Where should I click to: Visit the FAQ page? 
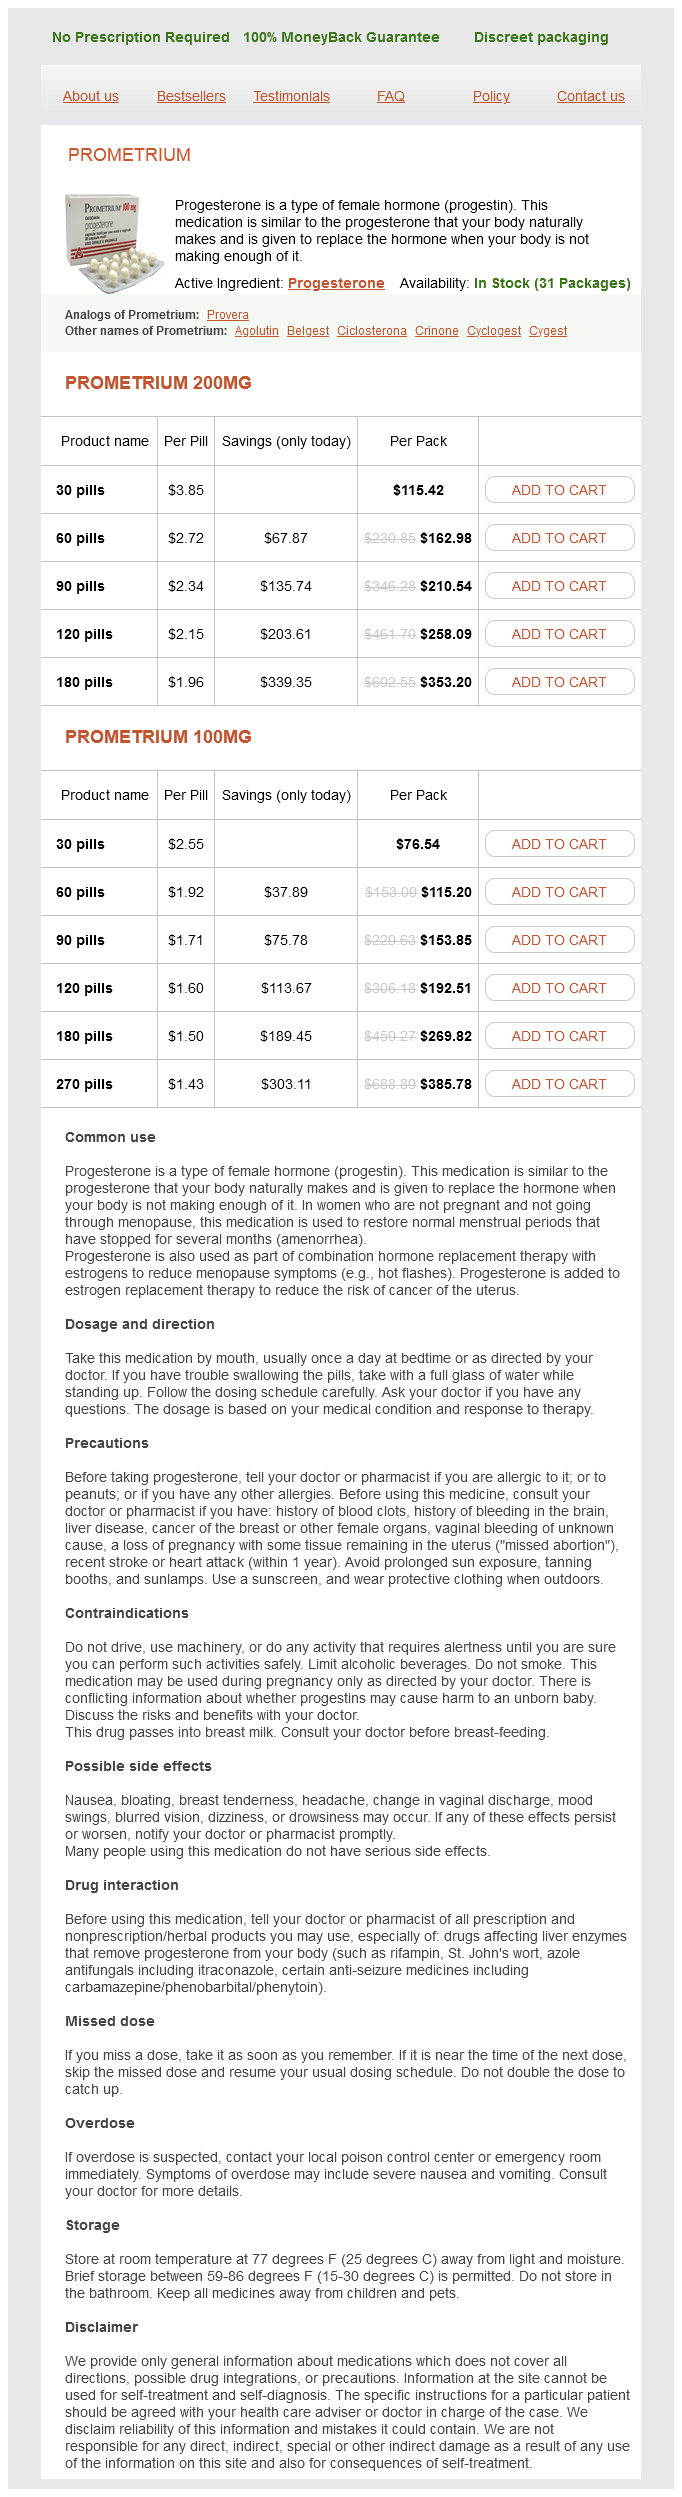click(x=391, y=96)
